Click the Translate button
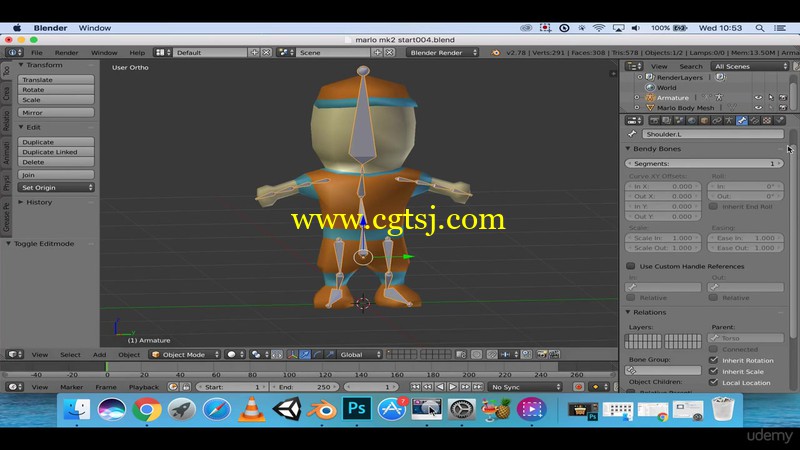 pyautogui.click(x=56, y=80)
